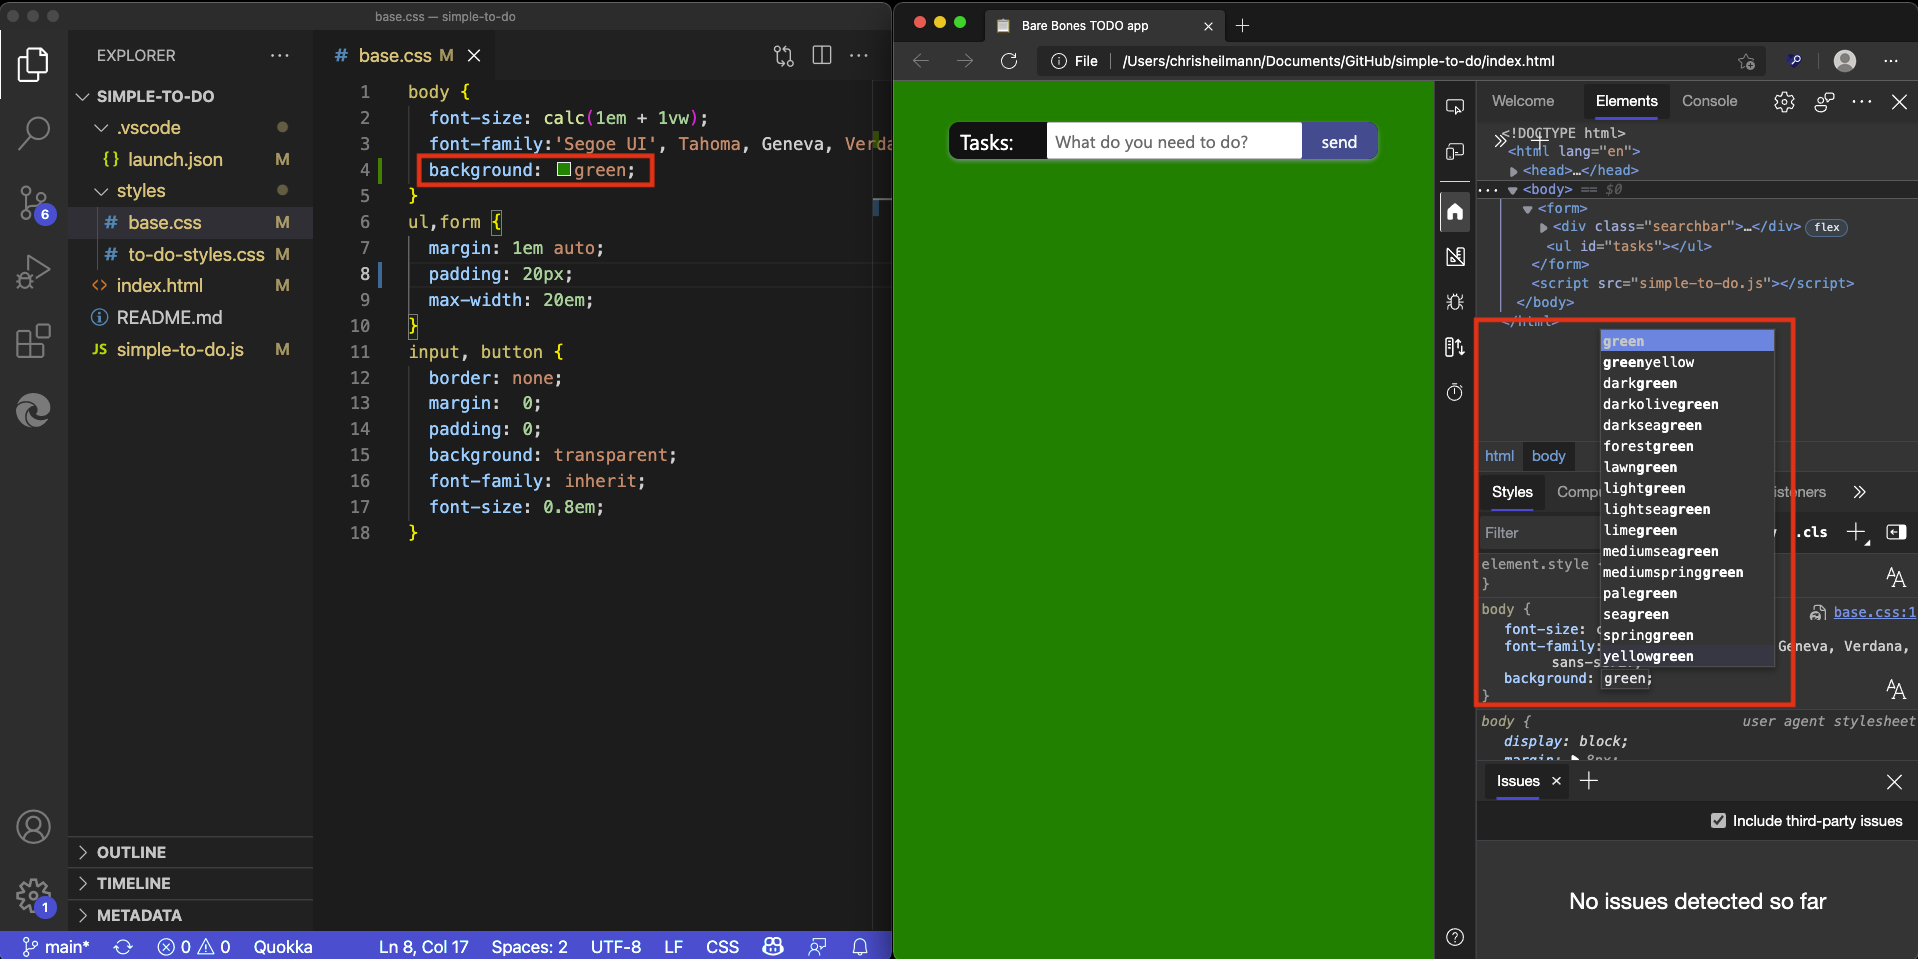Image resolution: width=1918 pixels, height=959 pixels.
Task: Collapse the styles folder
Action: pos(101,191)
